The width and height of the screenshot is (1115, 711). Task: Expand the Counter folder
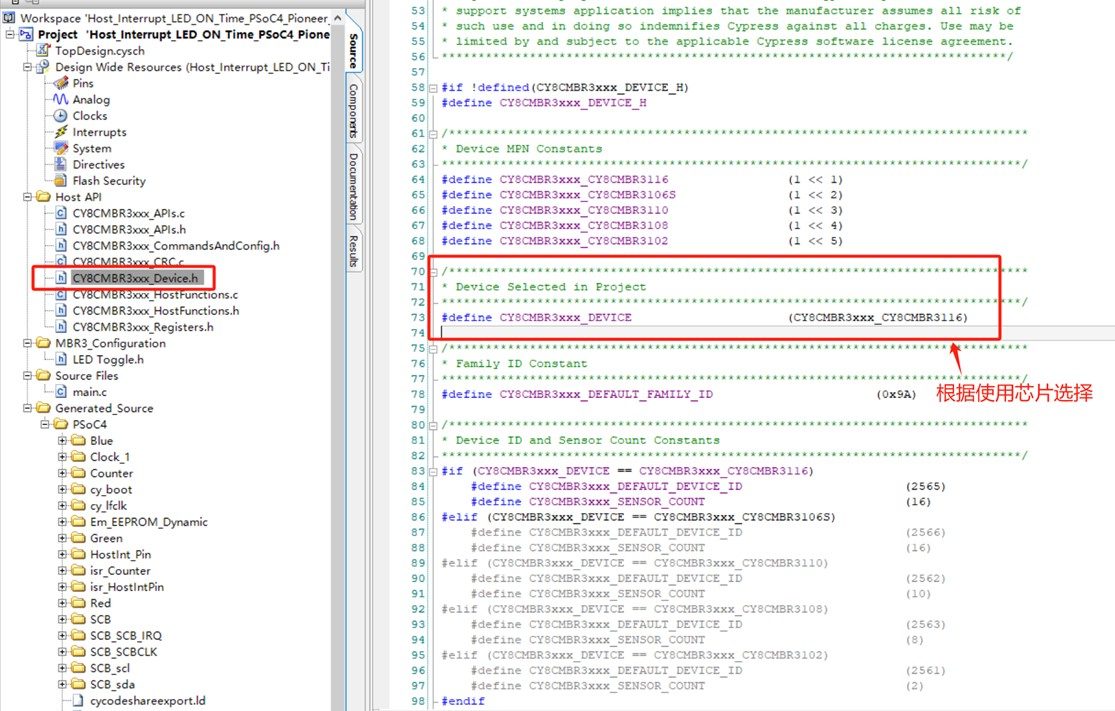63,474
